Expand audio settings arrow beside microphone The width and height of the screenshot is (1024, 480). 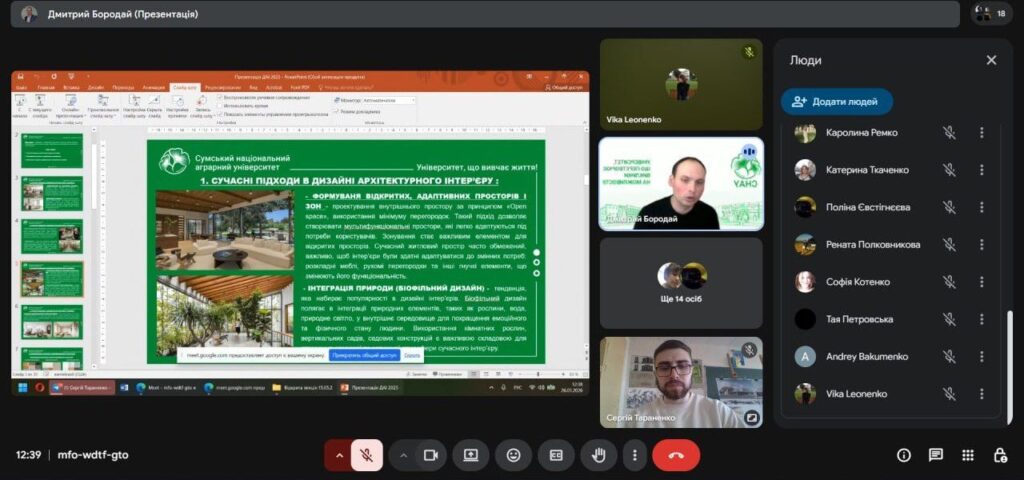(339, 455)
